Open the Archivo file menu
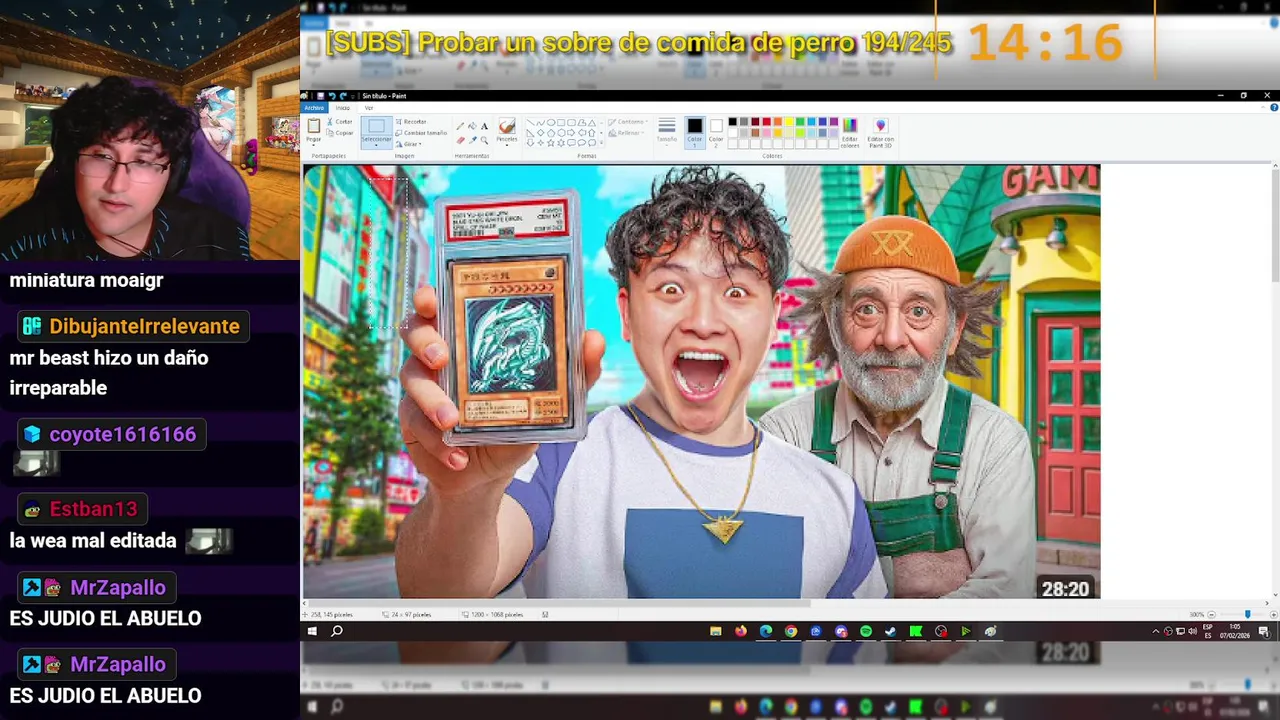Image resolution: width=1280 pixels, height=720 pixels. (314, 108)
